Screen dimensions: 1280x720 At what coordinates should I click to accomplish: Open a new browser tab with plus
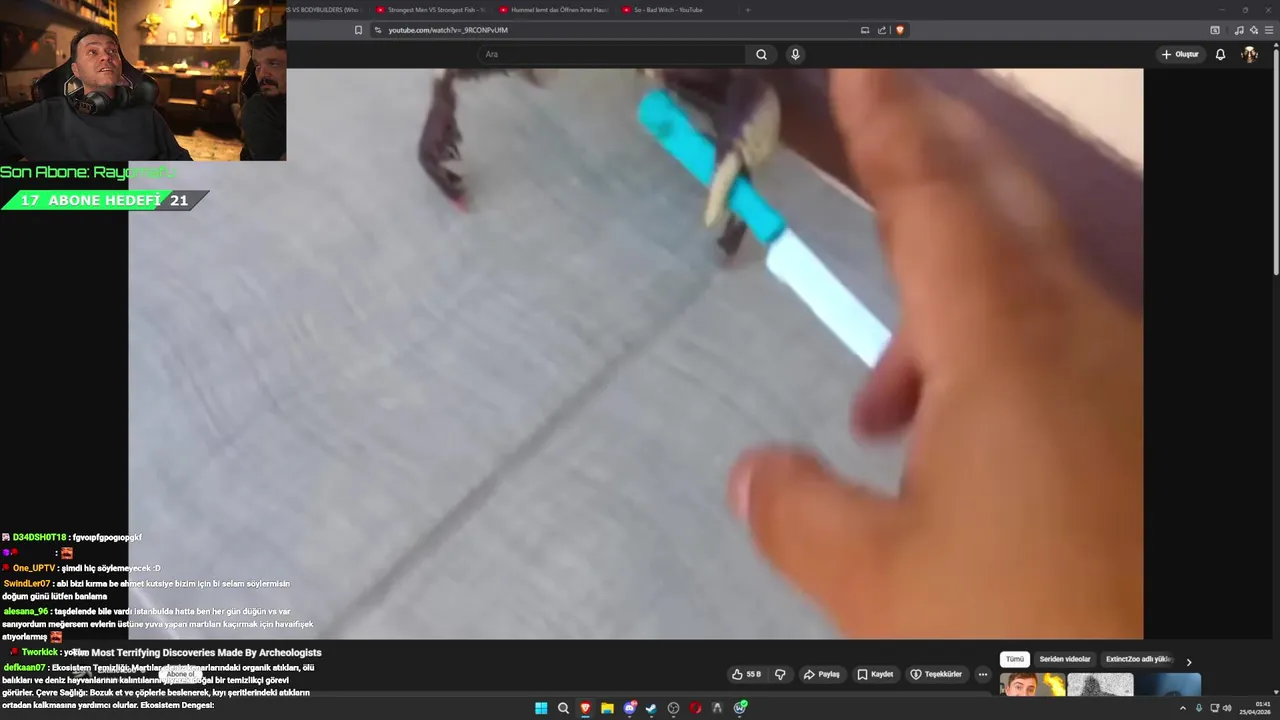pos(748,10)
